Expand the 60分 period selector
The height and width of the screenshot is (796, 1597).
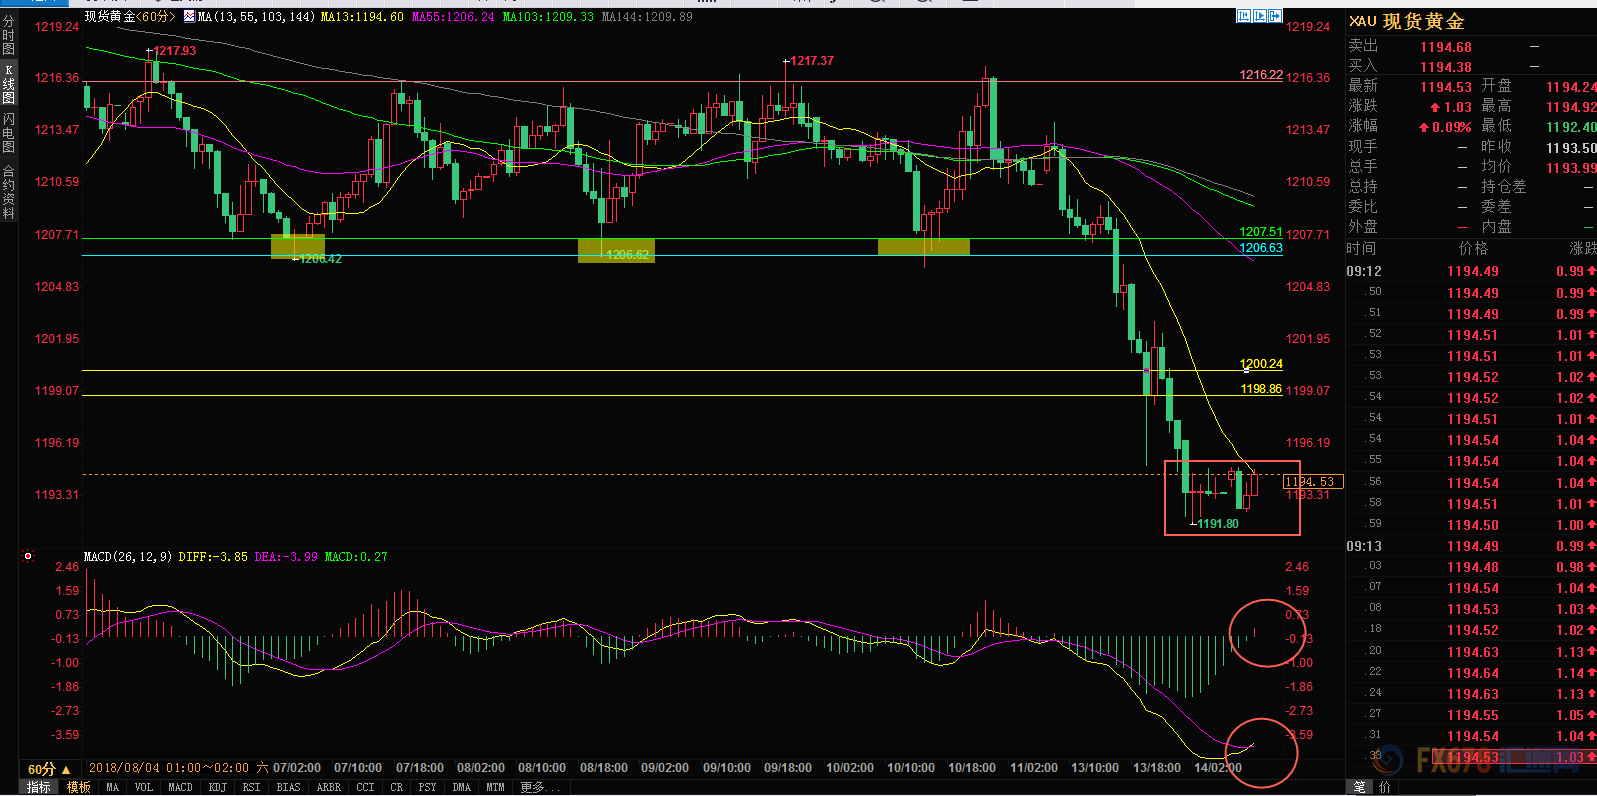tap(48, 769)
